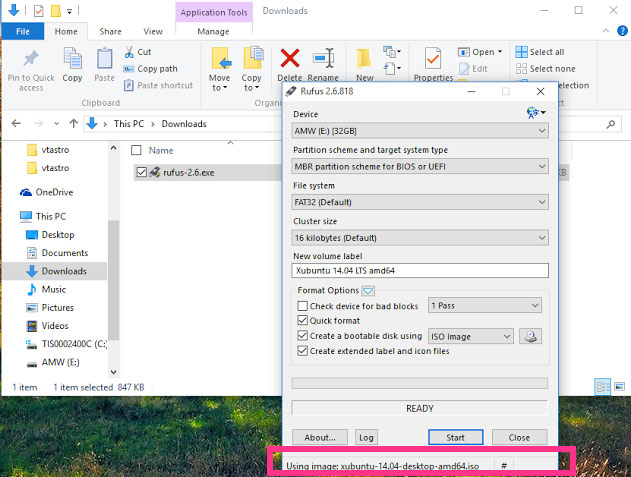Open the Rufus language globe icon menu
This screenshot has width=631, height=477.
tap(536, 113)
